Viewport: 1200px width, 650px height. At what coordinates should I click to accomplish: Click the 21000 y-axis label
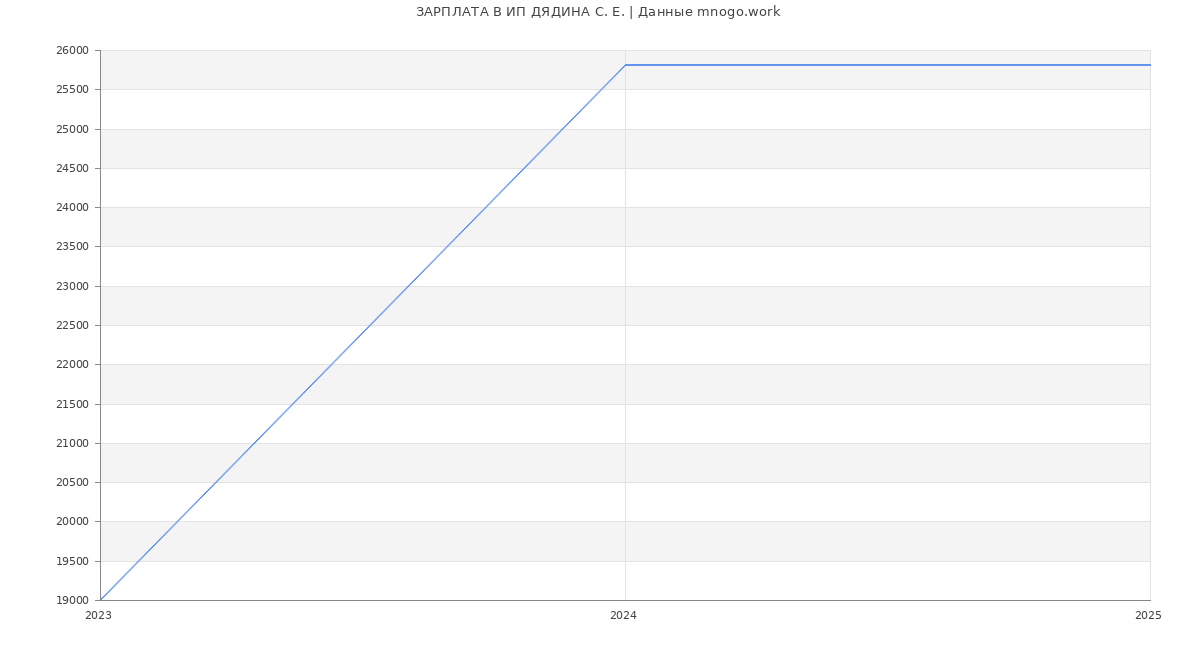[x=72, y=444]
